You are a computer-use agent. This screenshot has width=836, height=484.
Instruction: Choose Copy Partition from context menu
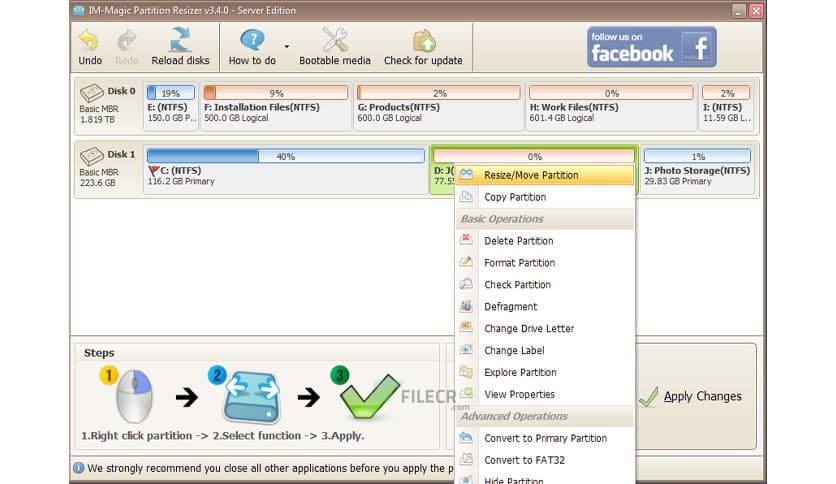(545, 197)
